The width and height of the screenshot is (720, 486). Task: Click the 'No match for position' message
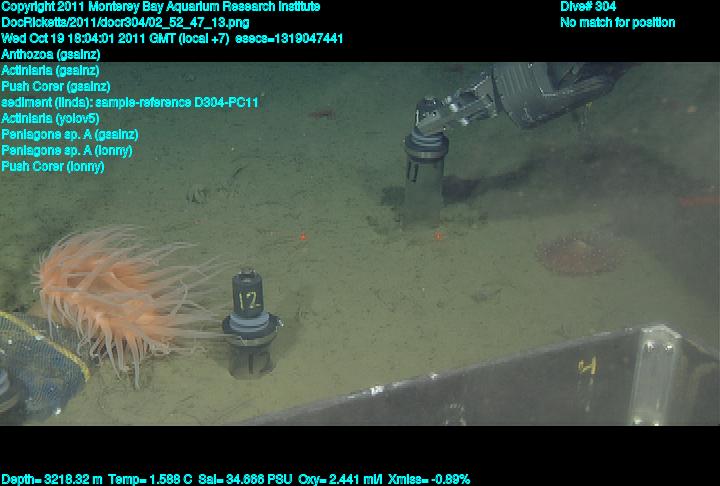(x=617, y=23)
